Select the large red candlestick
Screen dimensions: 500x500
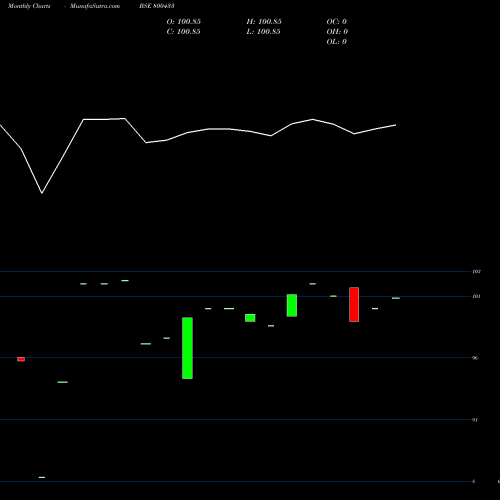point(354,304)
